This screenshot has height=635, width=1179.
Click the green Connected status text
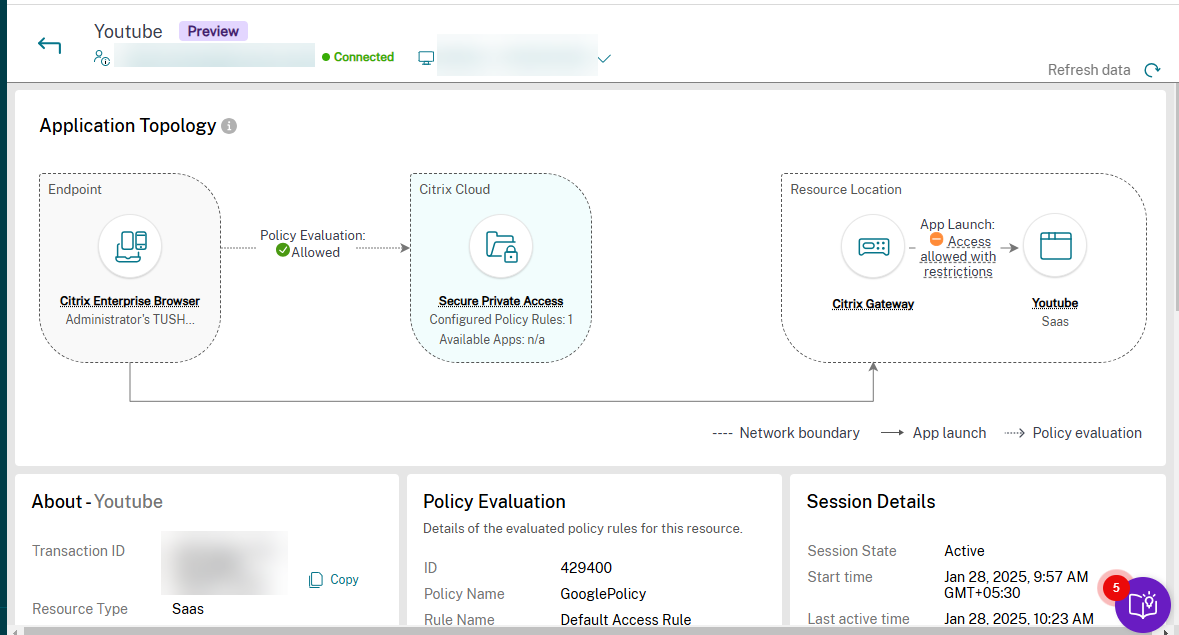[363, 57]
